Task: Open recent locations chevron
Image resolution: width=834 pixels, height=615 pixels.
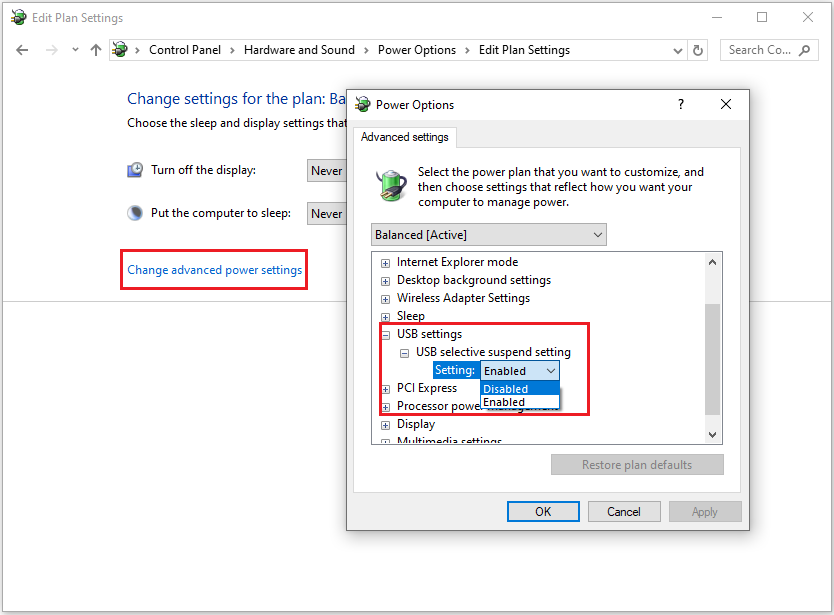Action: click(76, 50)
